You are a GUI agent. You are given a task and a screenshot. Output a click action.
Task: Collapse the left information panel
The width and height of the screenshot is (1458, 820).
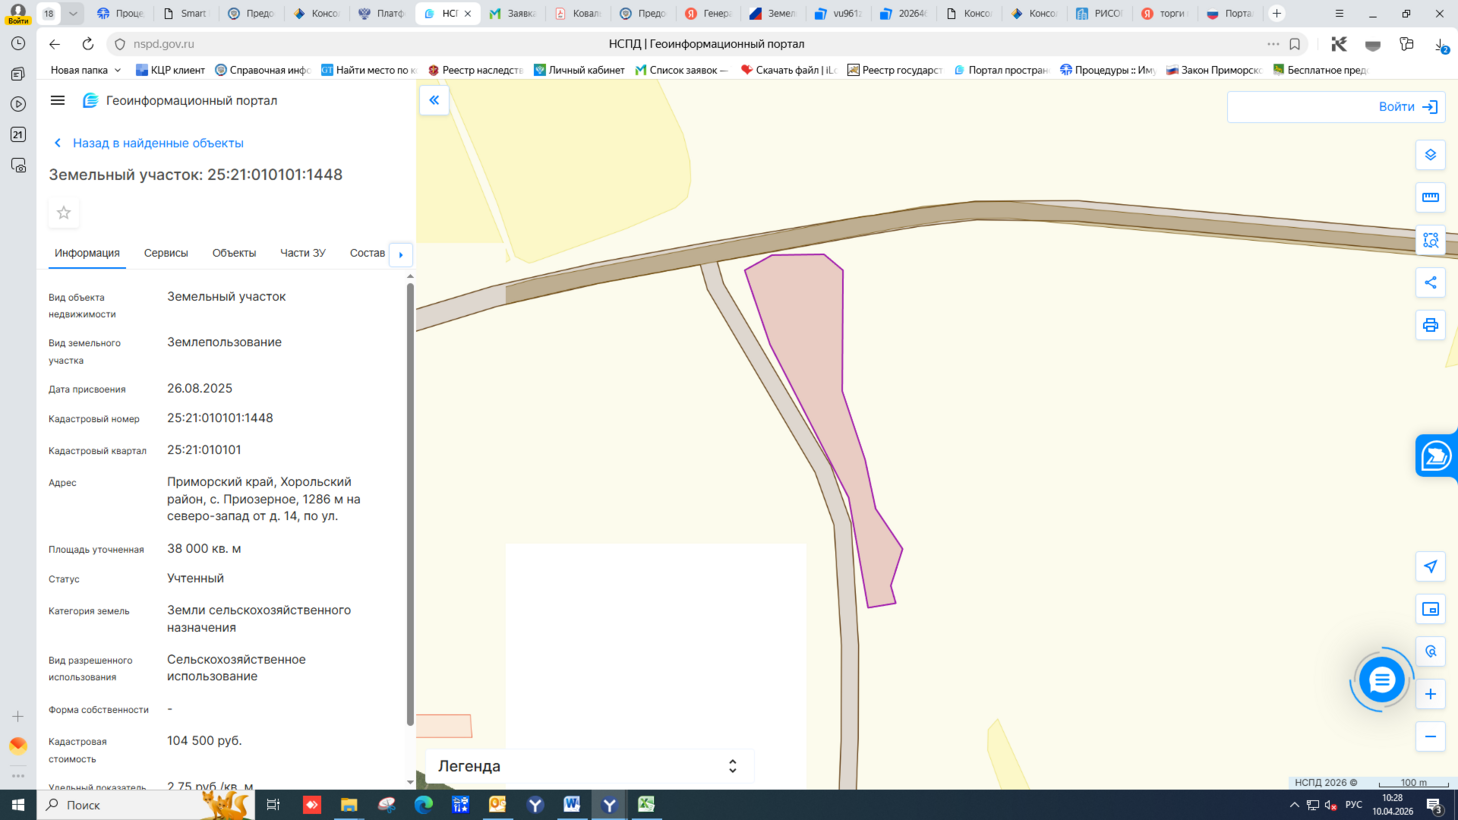point(434,100)
